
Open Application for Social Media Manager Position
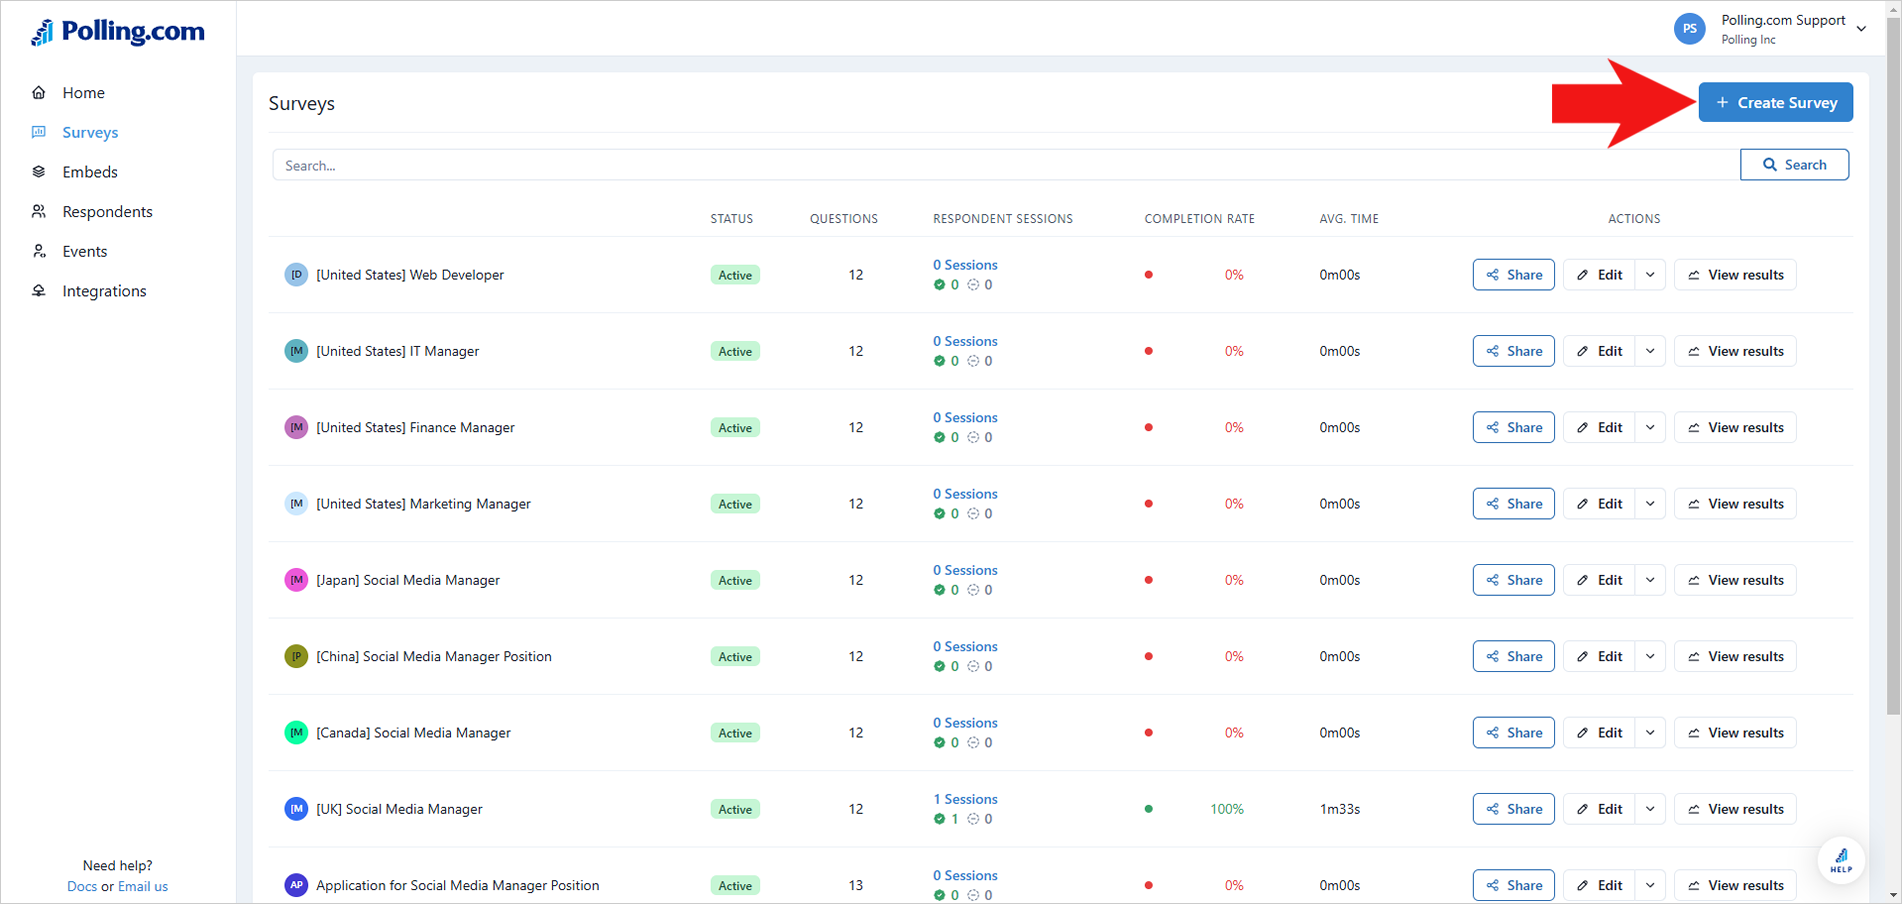coord(458,885)
